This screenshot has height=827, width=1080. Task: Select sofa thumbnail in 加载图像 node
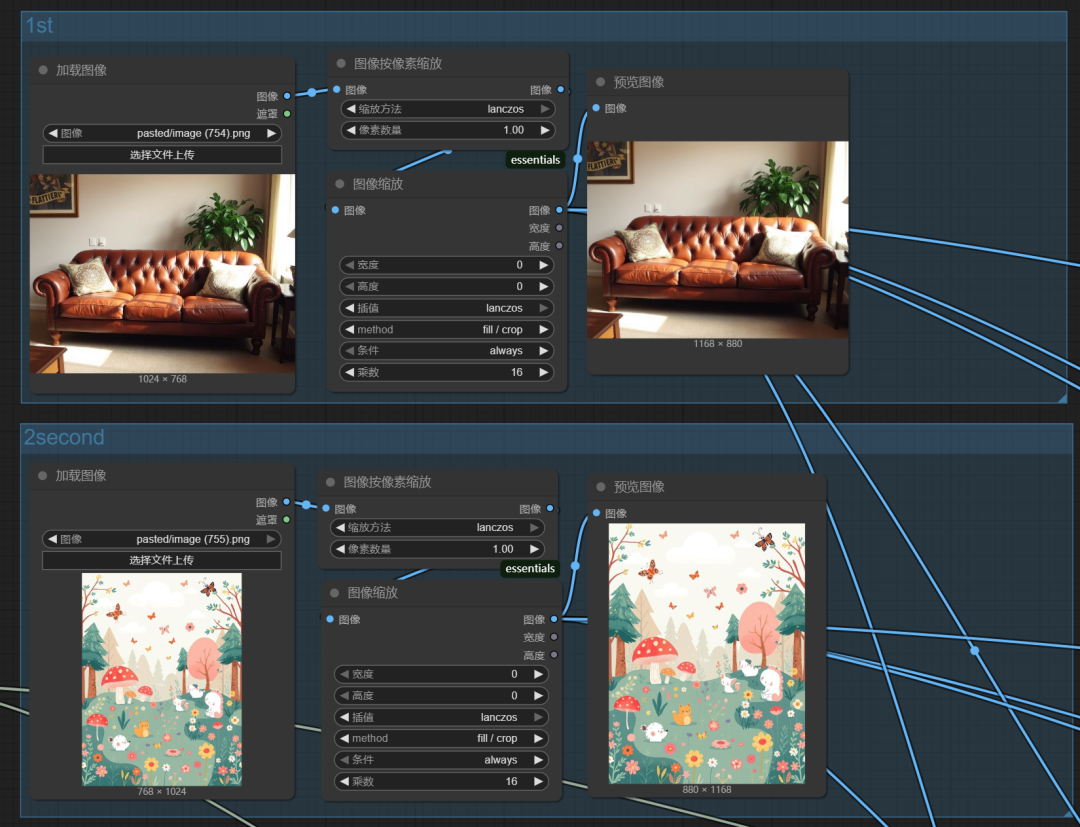click(162, 273)
